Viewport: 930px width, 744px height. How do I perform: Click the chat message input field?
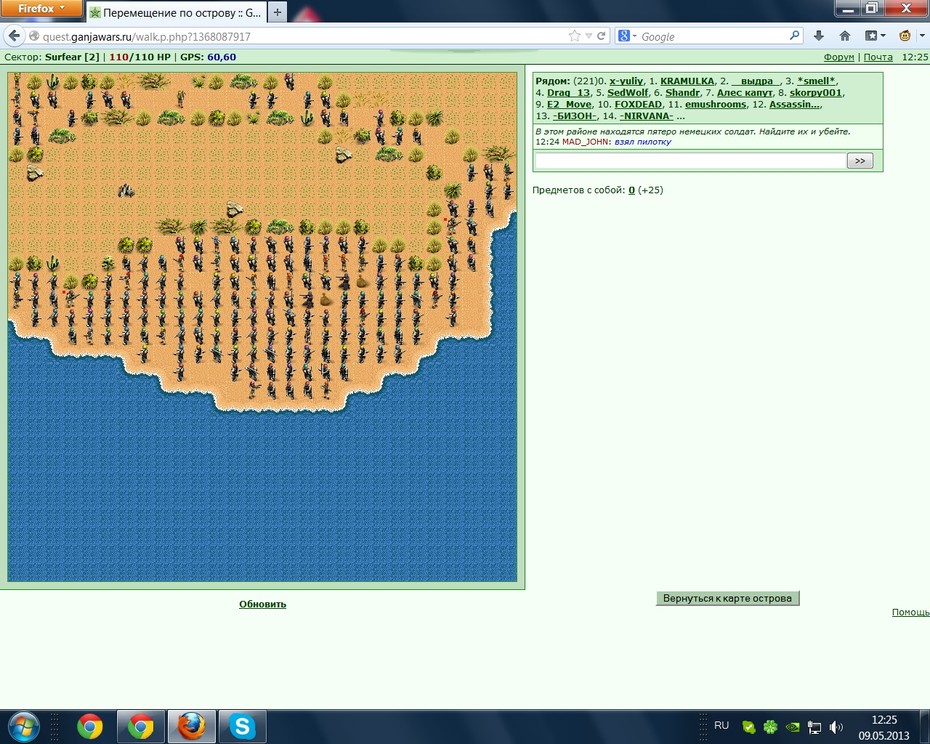[690, 161]
